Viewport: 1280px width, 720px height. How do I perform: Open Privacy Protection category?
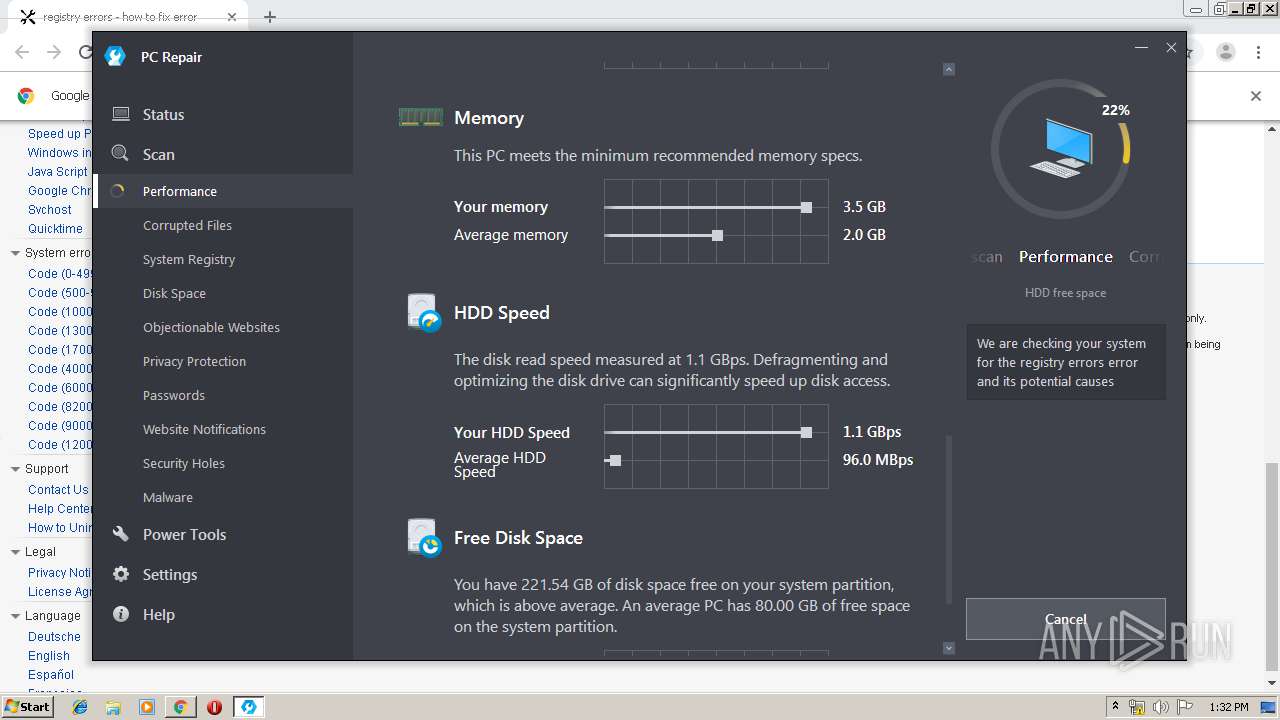[x=194, y=361]
